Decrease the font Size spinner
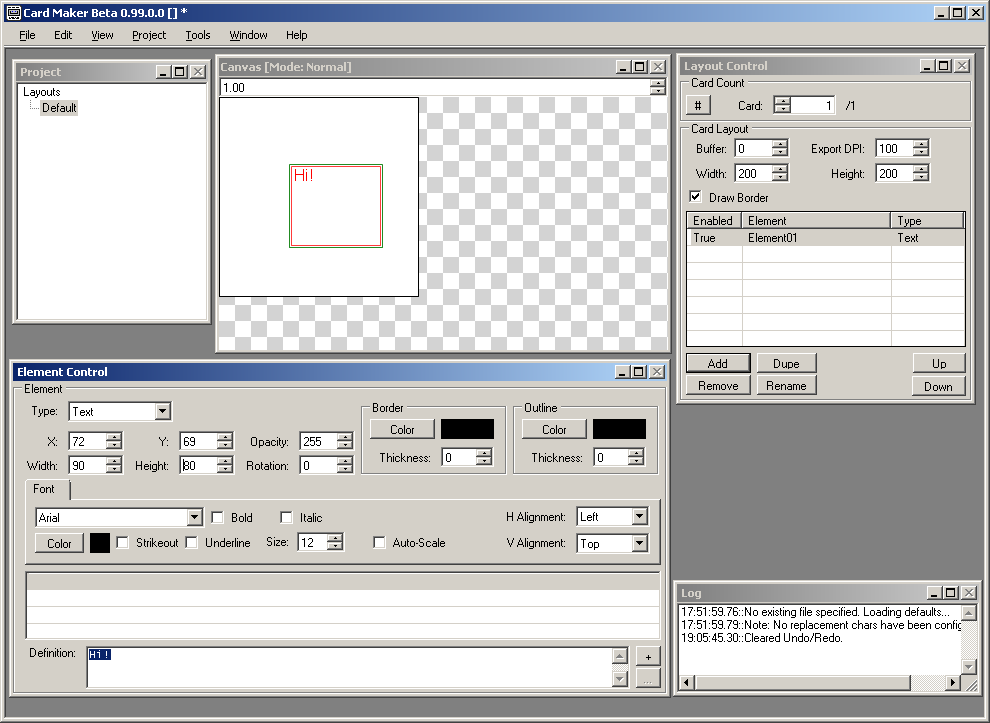The height and width of the screenshot is (723, 990). [x=335, y=547]
